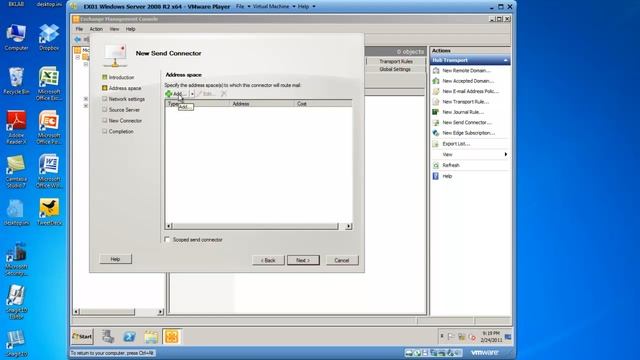This screenshot has width=640, height=360.
Task: Click New Edge Subscription action
Action: click(468, 133)
